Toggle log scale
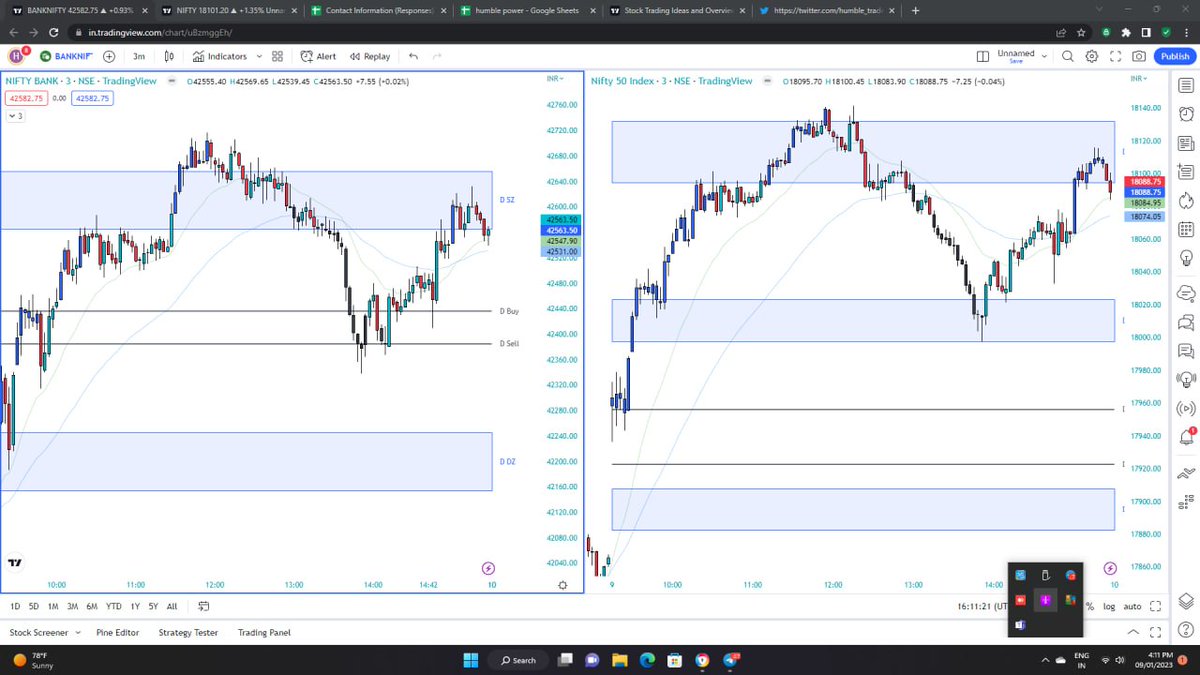The width and height of the screenshot is (1200, 675). click(1109, 606)
